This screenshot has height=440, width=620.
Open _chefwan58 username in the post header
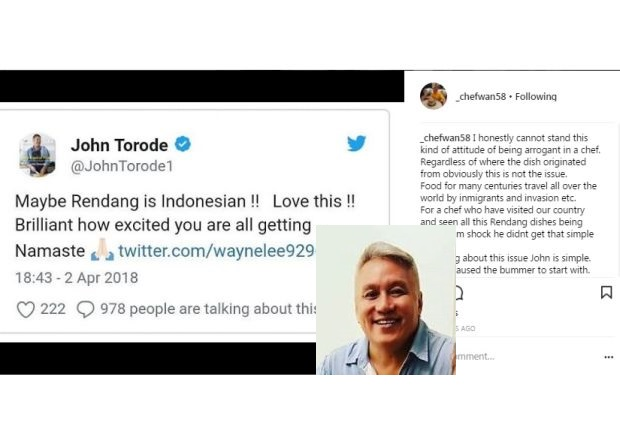coord(480,96)
